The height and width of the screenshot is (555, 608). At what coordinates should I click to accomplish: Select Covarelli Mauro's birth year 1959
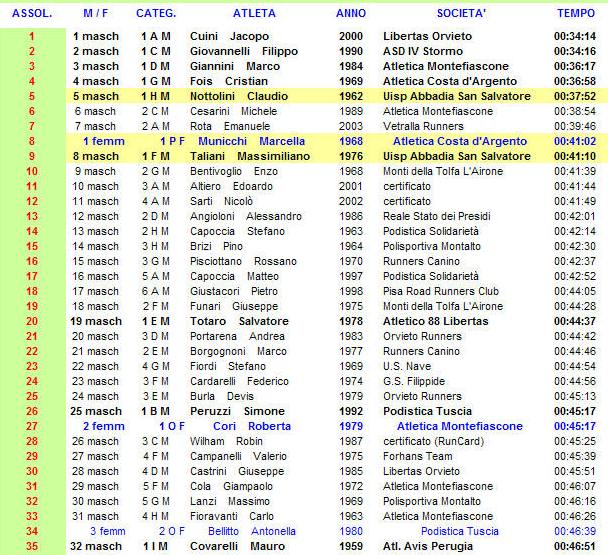point(351,546)
